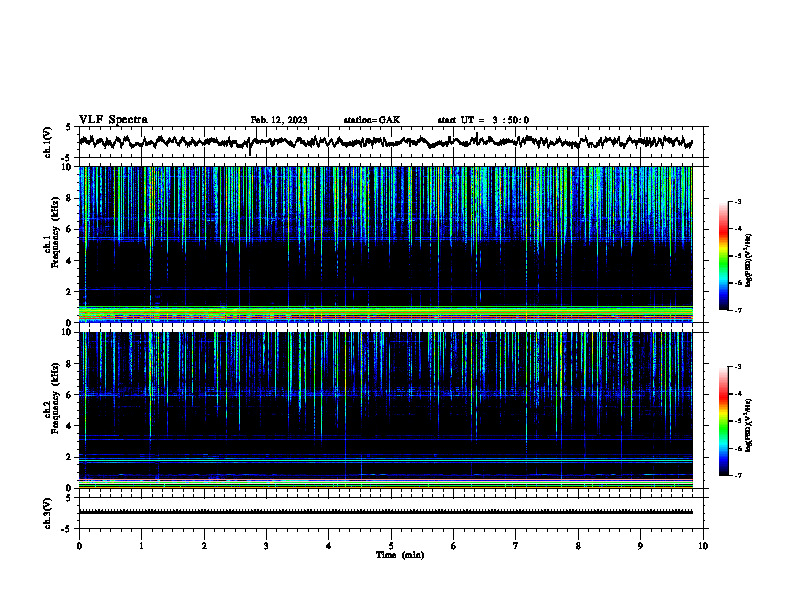Click the upper color scale bar
The image size is (792, 612).
(x=723, y=256)
